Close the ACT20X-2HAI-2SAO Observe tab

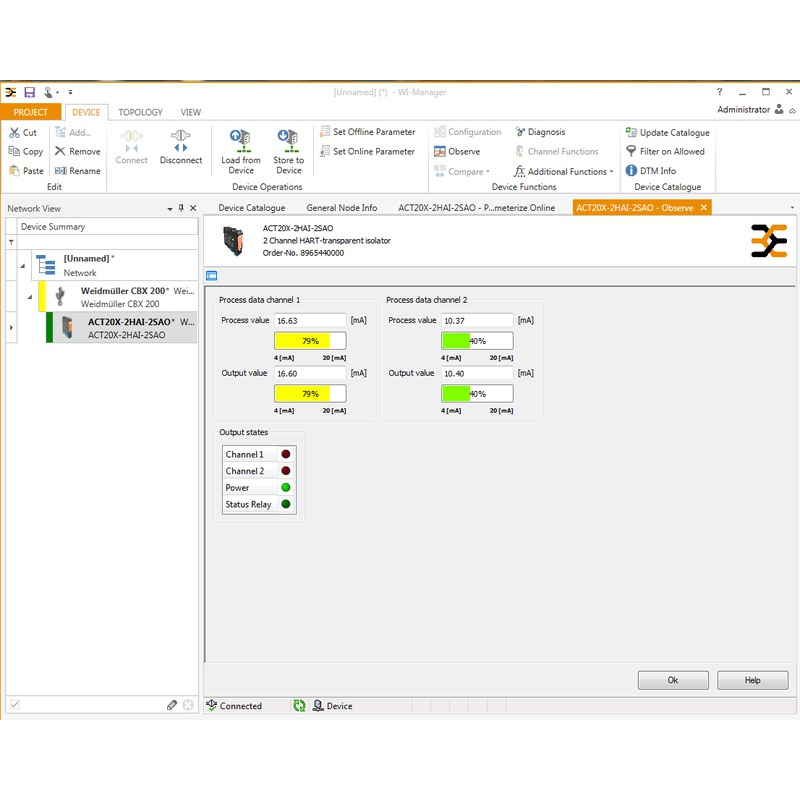(704, 207)
